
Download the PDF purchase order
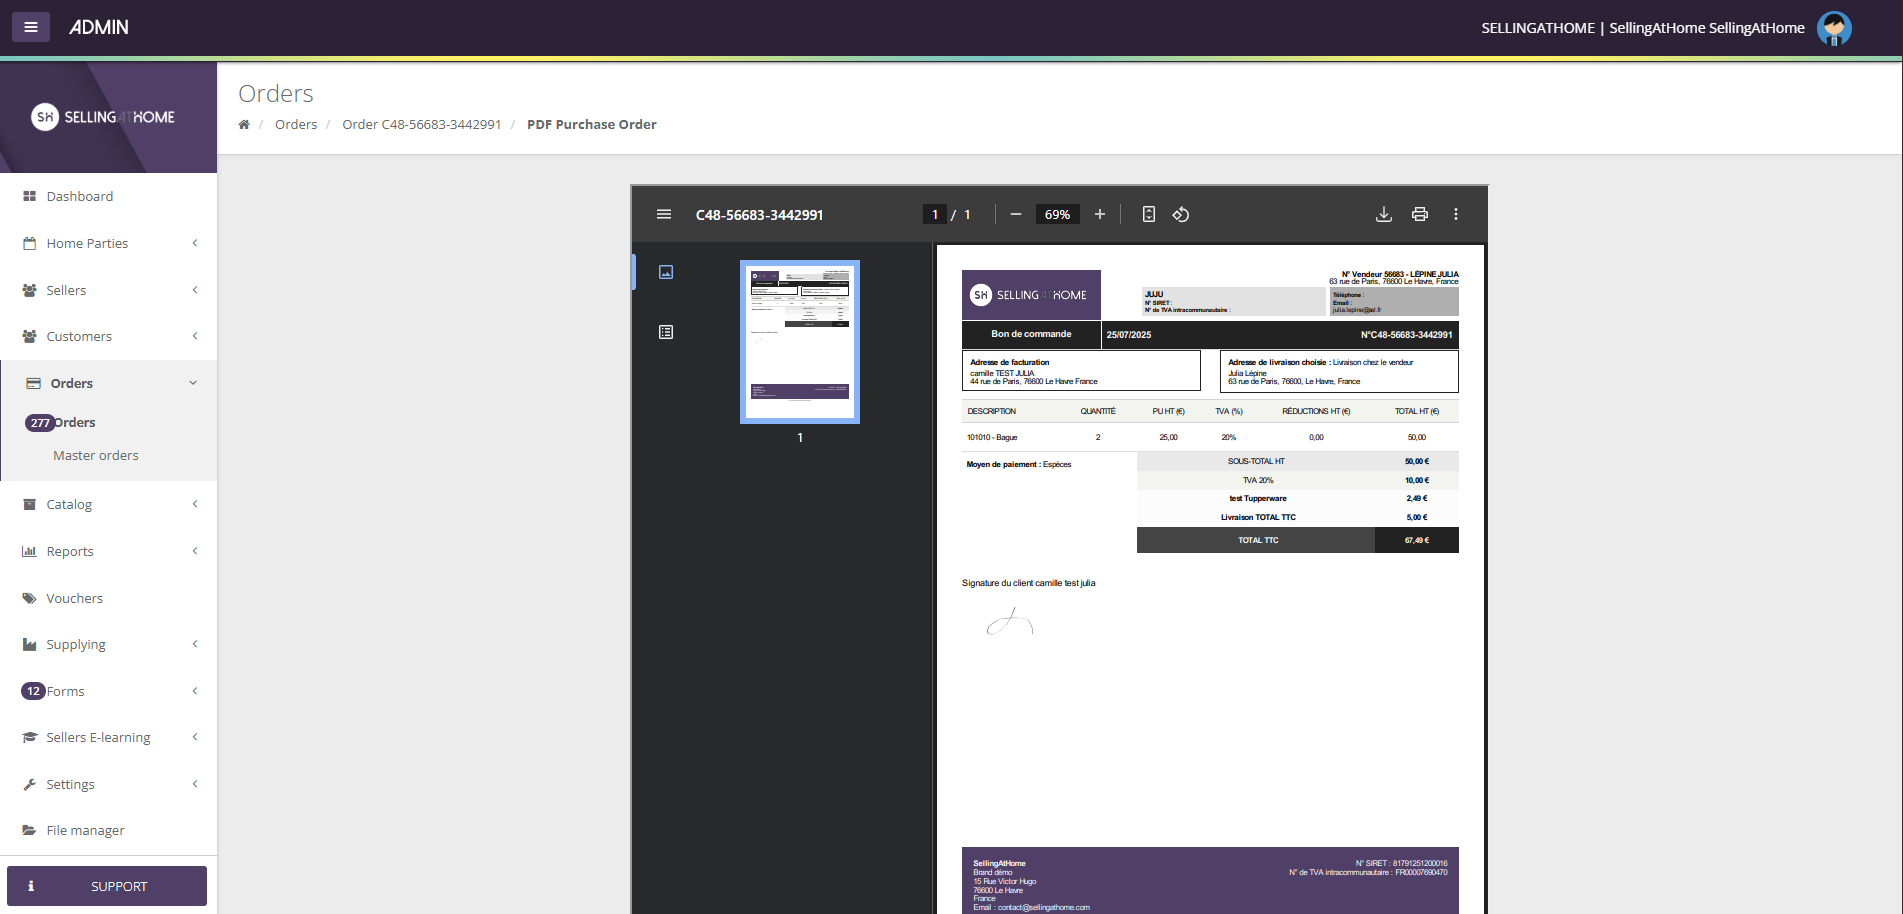click(1383, 214)
